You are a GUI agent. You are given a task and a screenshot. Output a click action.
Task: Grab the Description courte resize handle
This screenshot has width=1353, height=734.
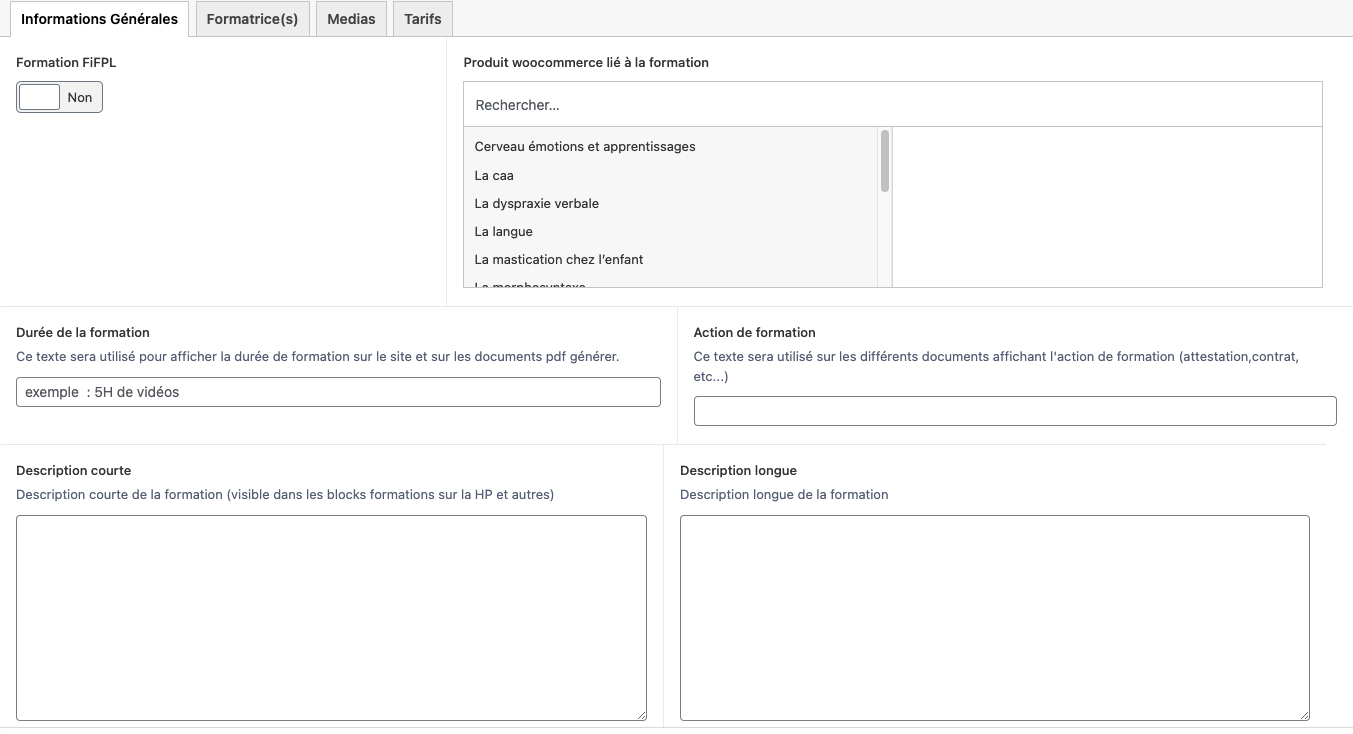pyautogui.click(x=641, y=715)
